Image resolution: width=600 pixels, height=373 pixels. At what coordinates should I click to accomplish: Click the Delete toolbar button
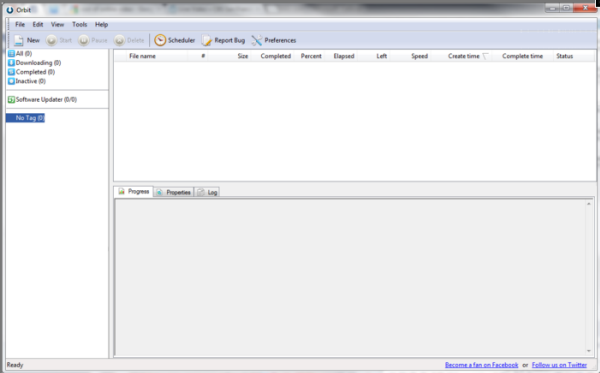tap(129, 40)
